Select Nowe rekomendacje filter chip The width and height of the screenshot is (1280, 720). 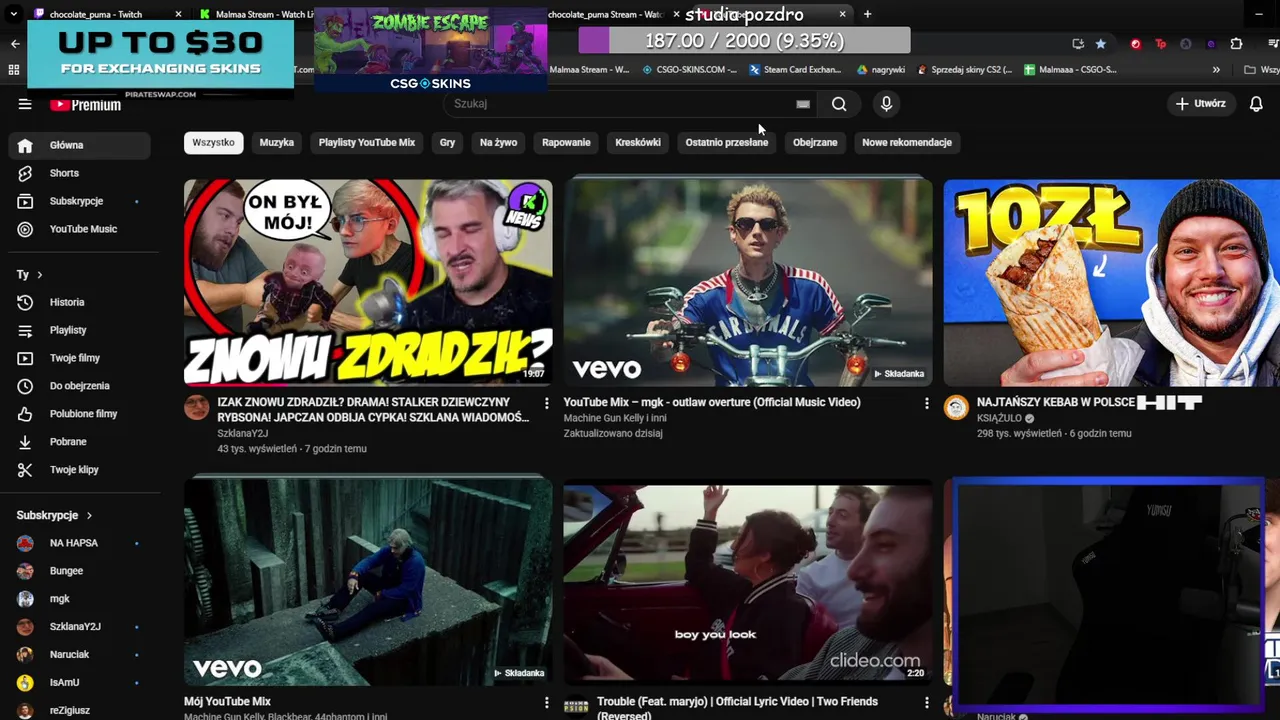tap(907, 142)
